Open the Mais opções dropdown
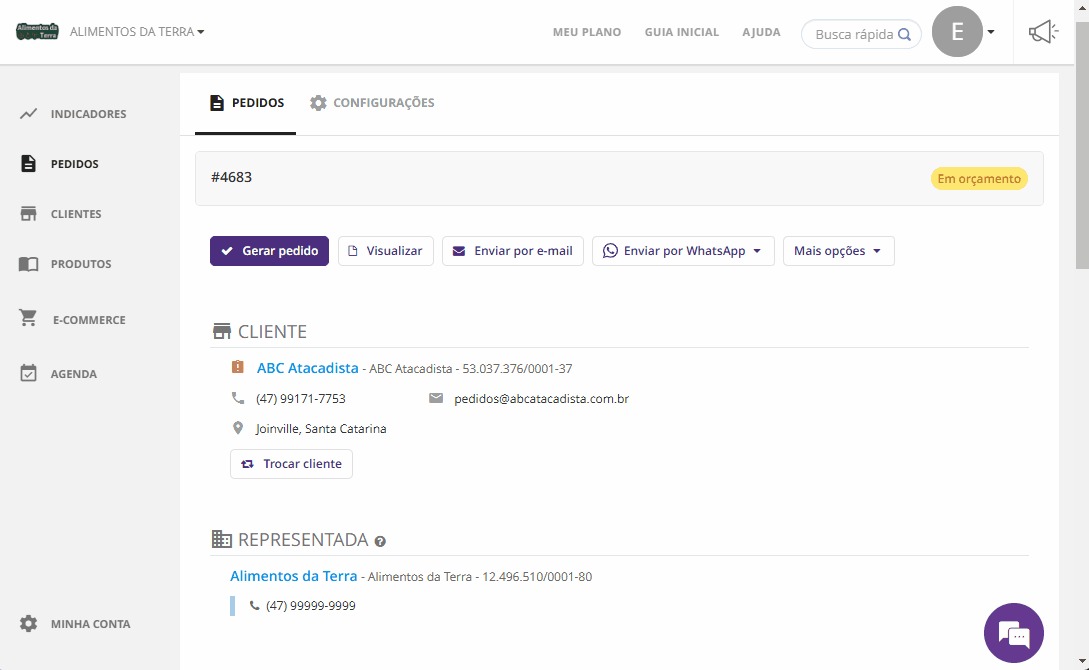The image size is (1089, 670). coord(838,251)
